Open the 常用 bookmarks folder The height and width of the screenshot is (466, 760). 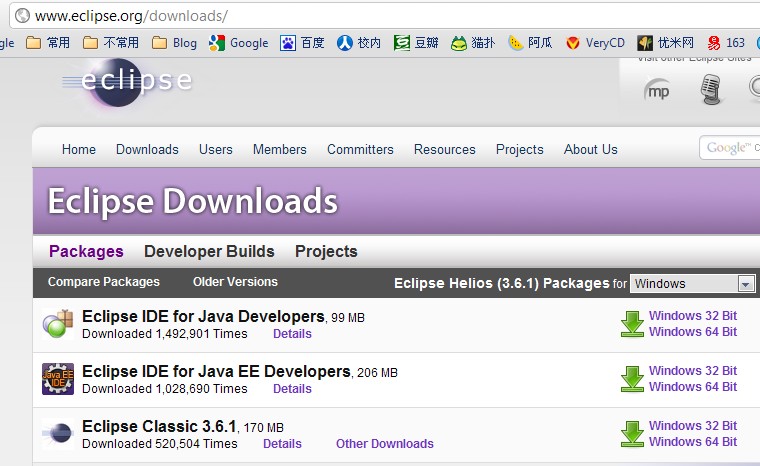point(48,43)
